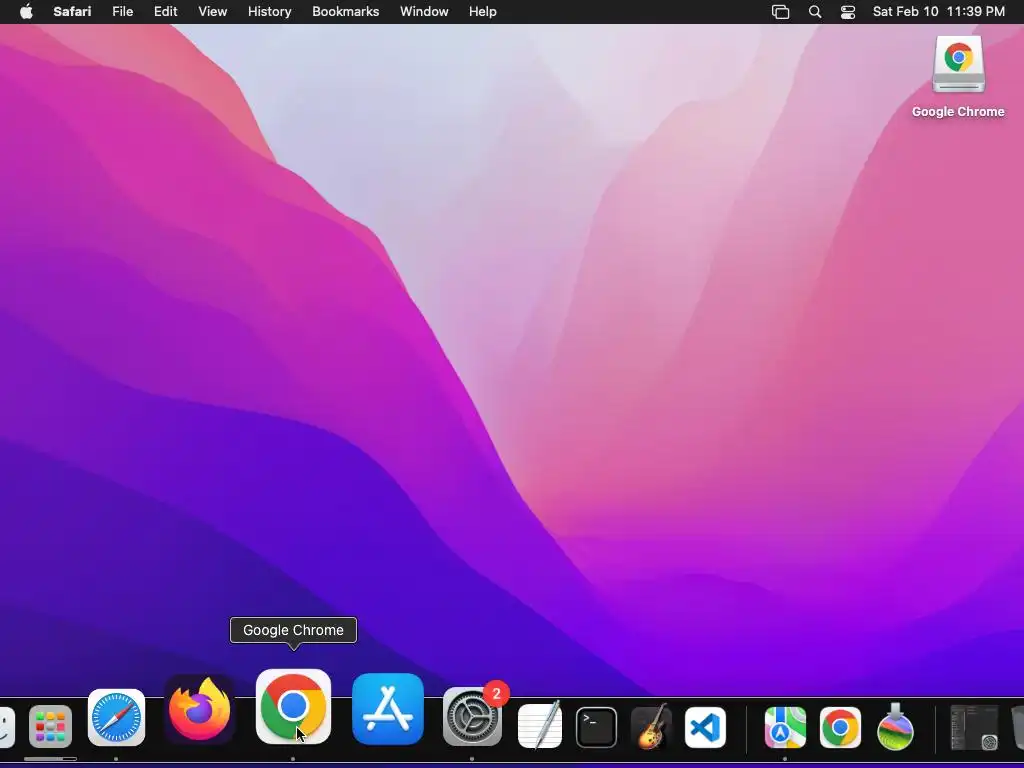
Task: Click the overlapping-windows icon in menu bar
Action: (x=780, y=12)
